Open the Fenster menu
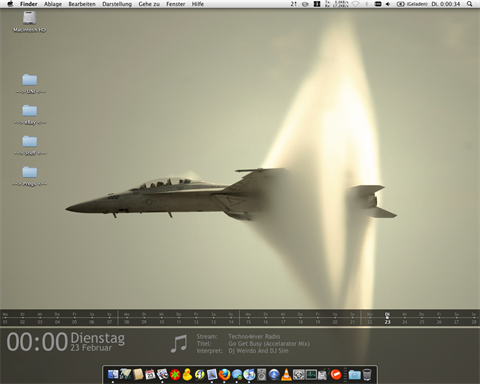Screen dimensions: 480x384 [x=176, y=4]
